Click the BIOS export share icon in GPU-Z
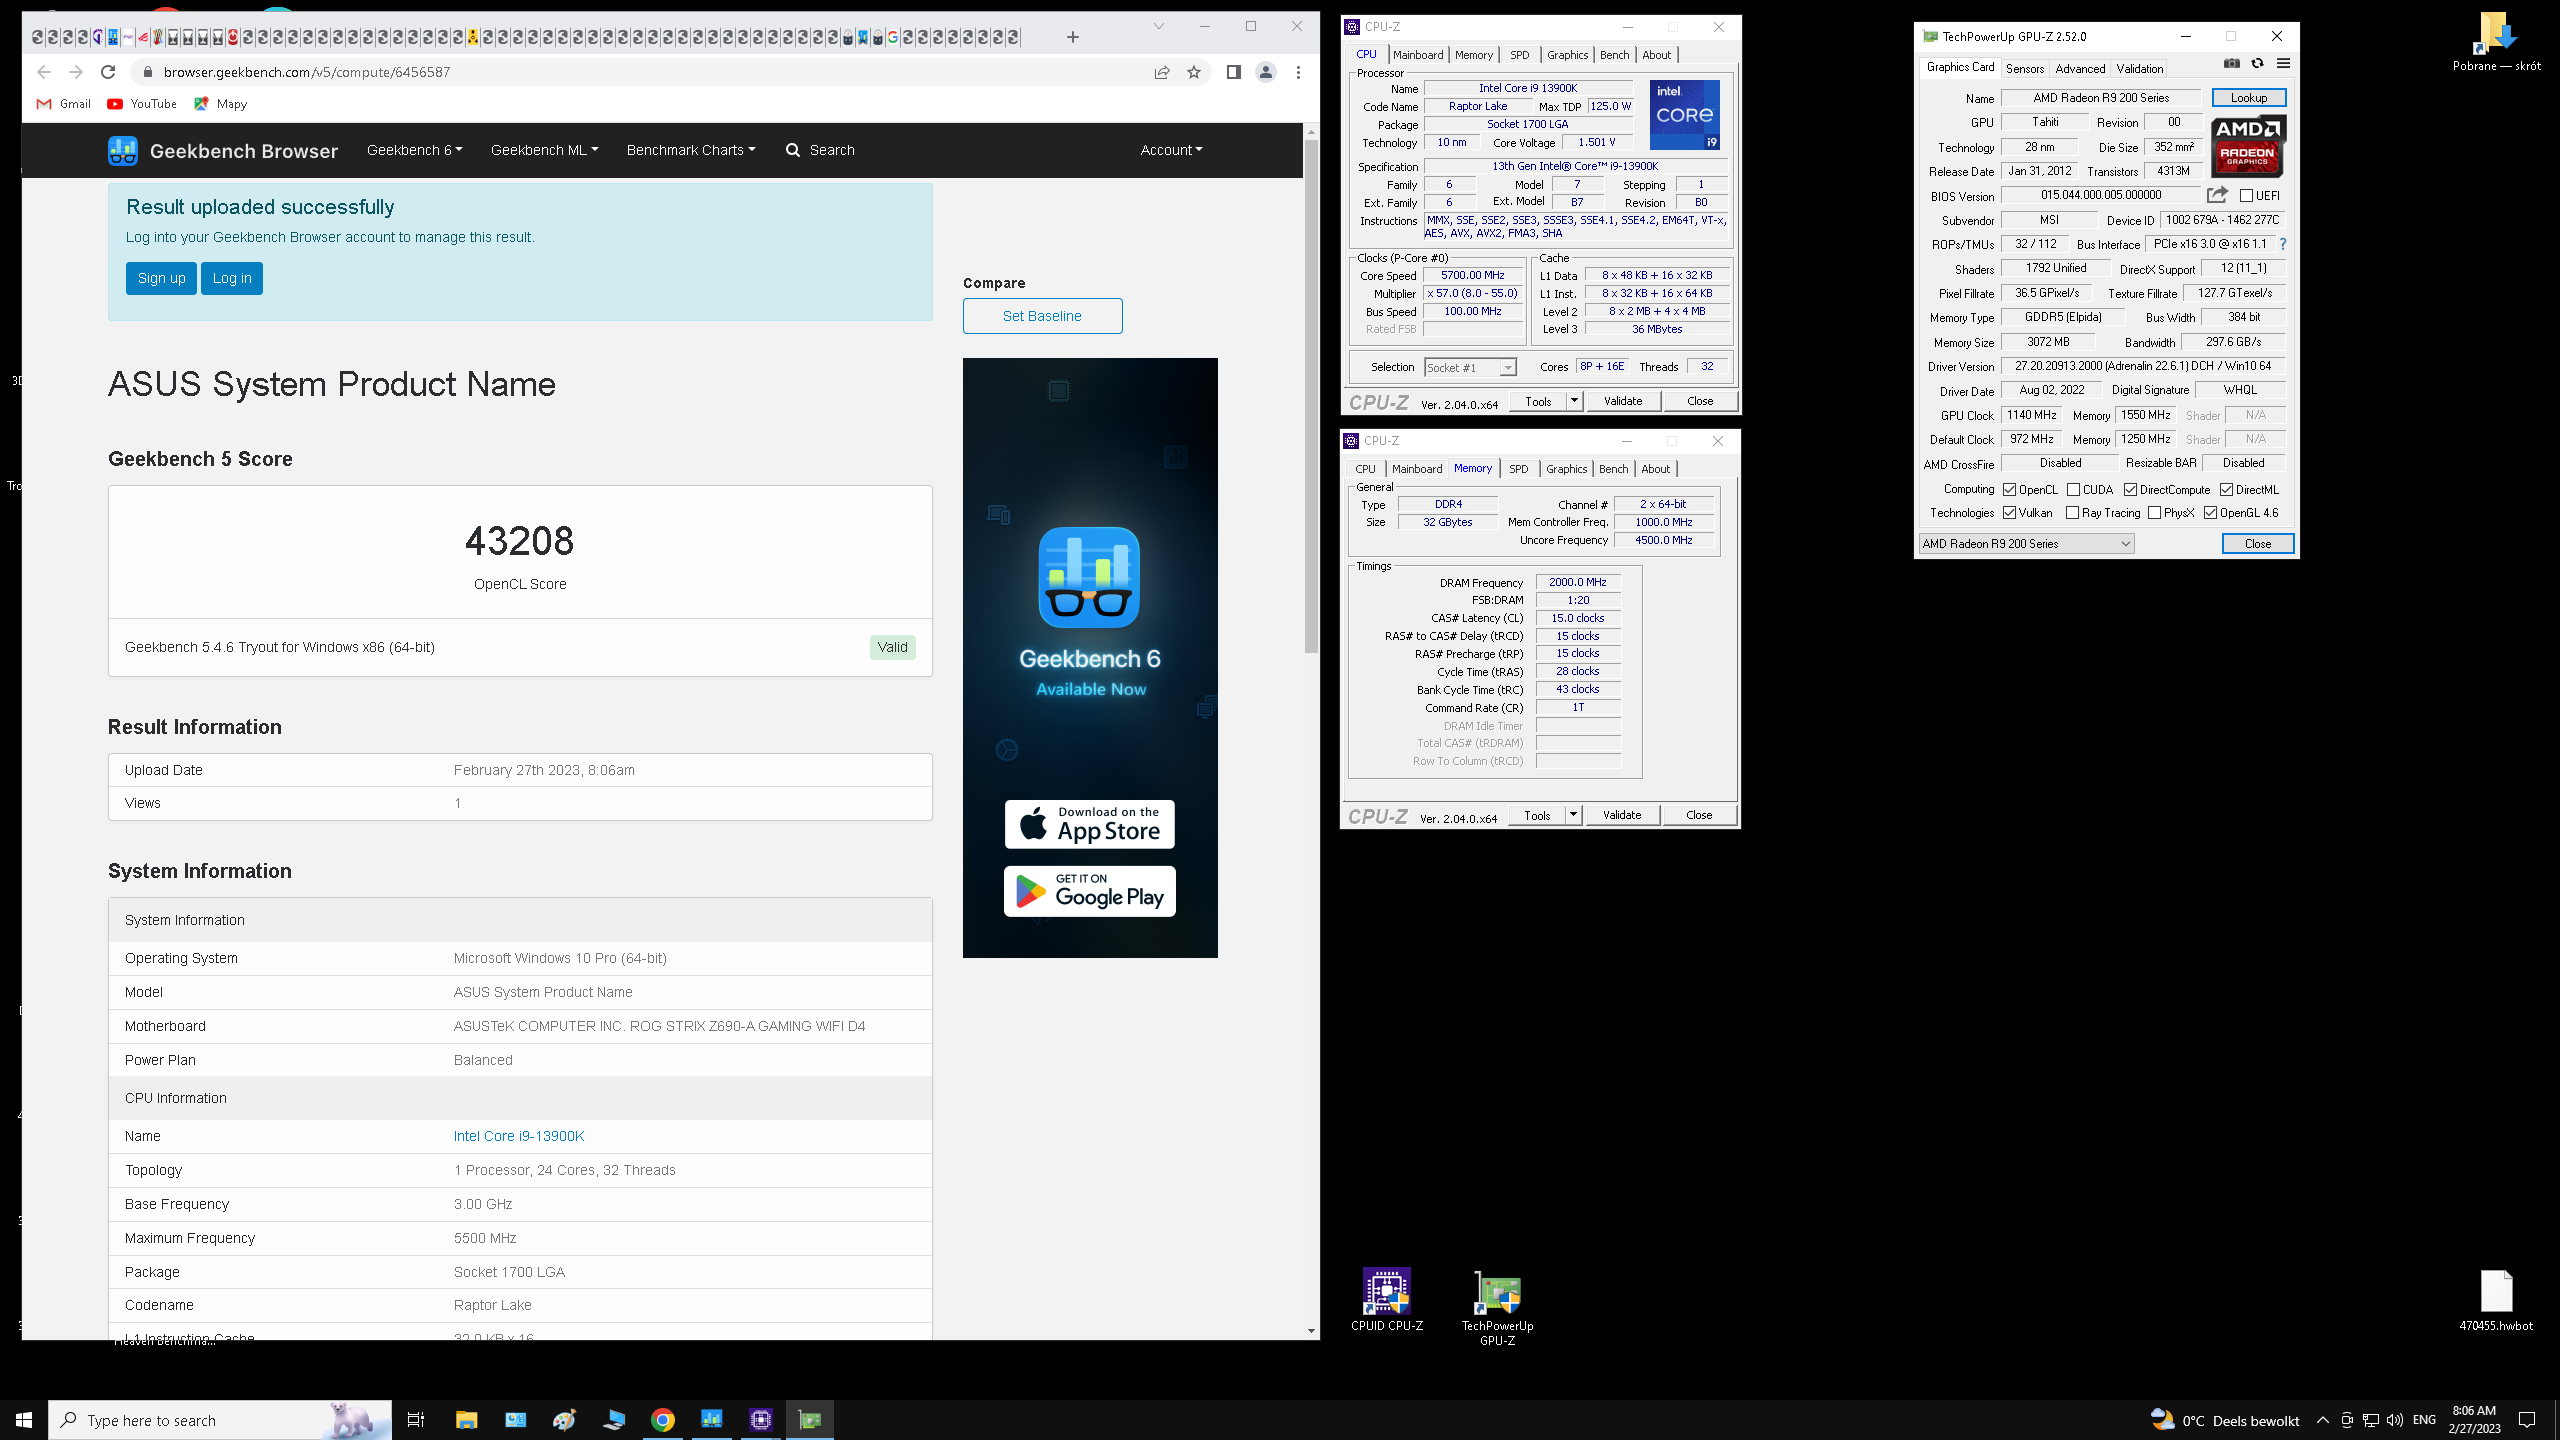 point(2217,195)
